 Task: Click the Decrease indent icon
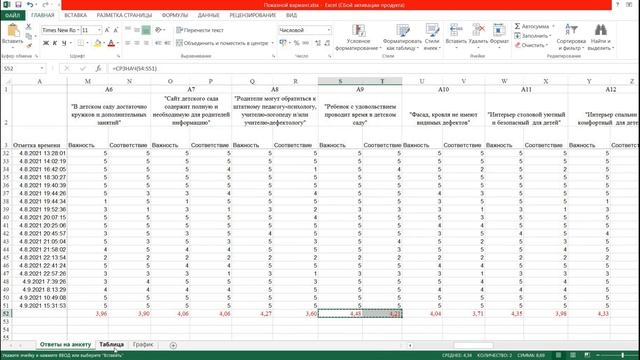[x=158, y=43]
